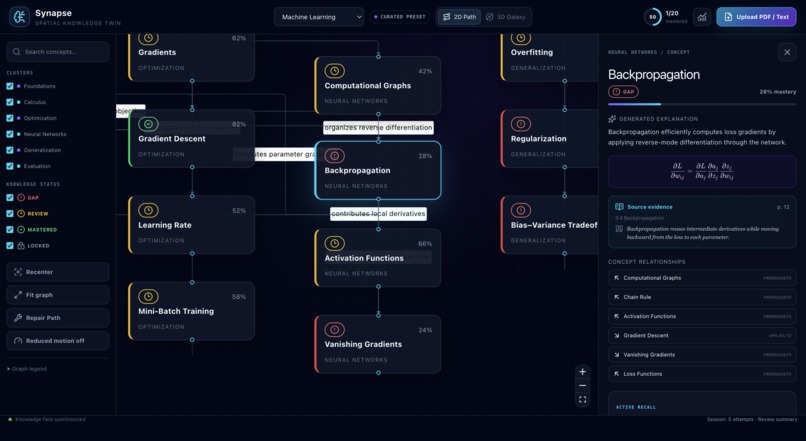Close the Backpropagation detail panel
806x441 pixels.
point(787,52)
